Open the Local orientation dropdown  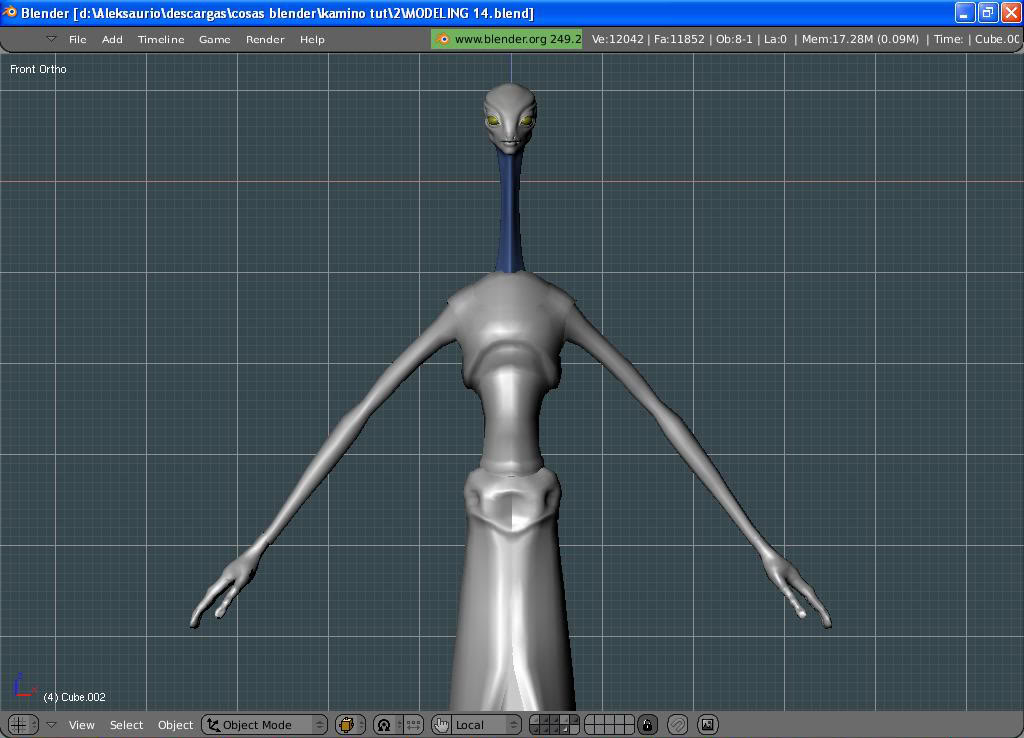point(486,725)
